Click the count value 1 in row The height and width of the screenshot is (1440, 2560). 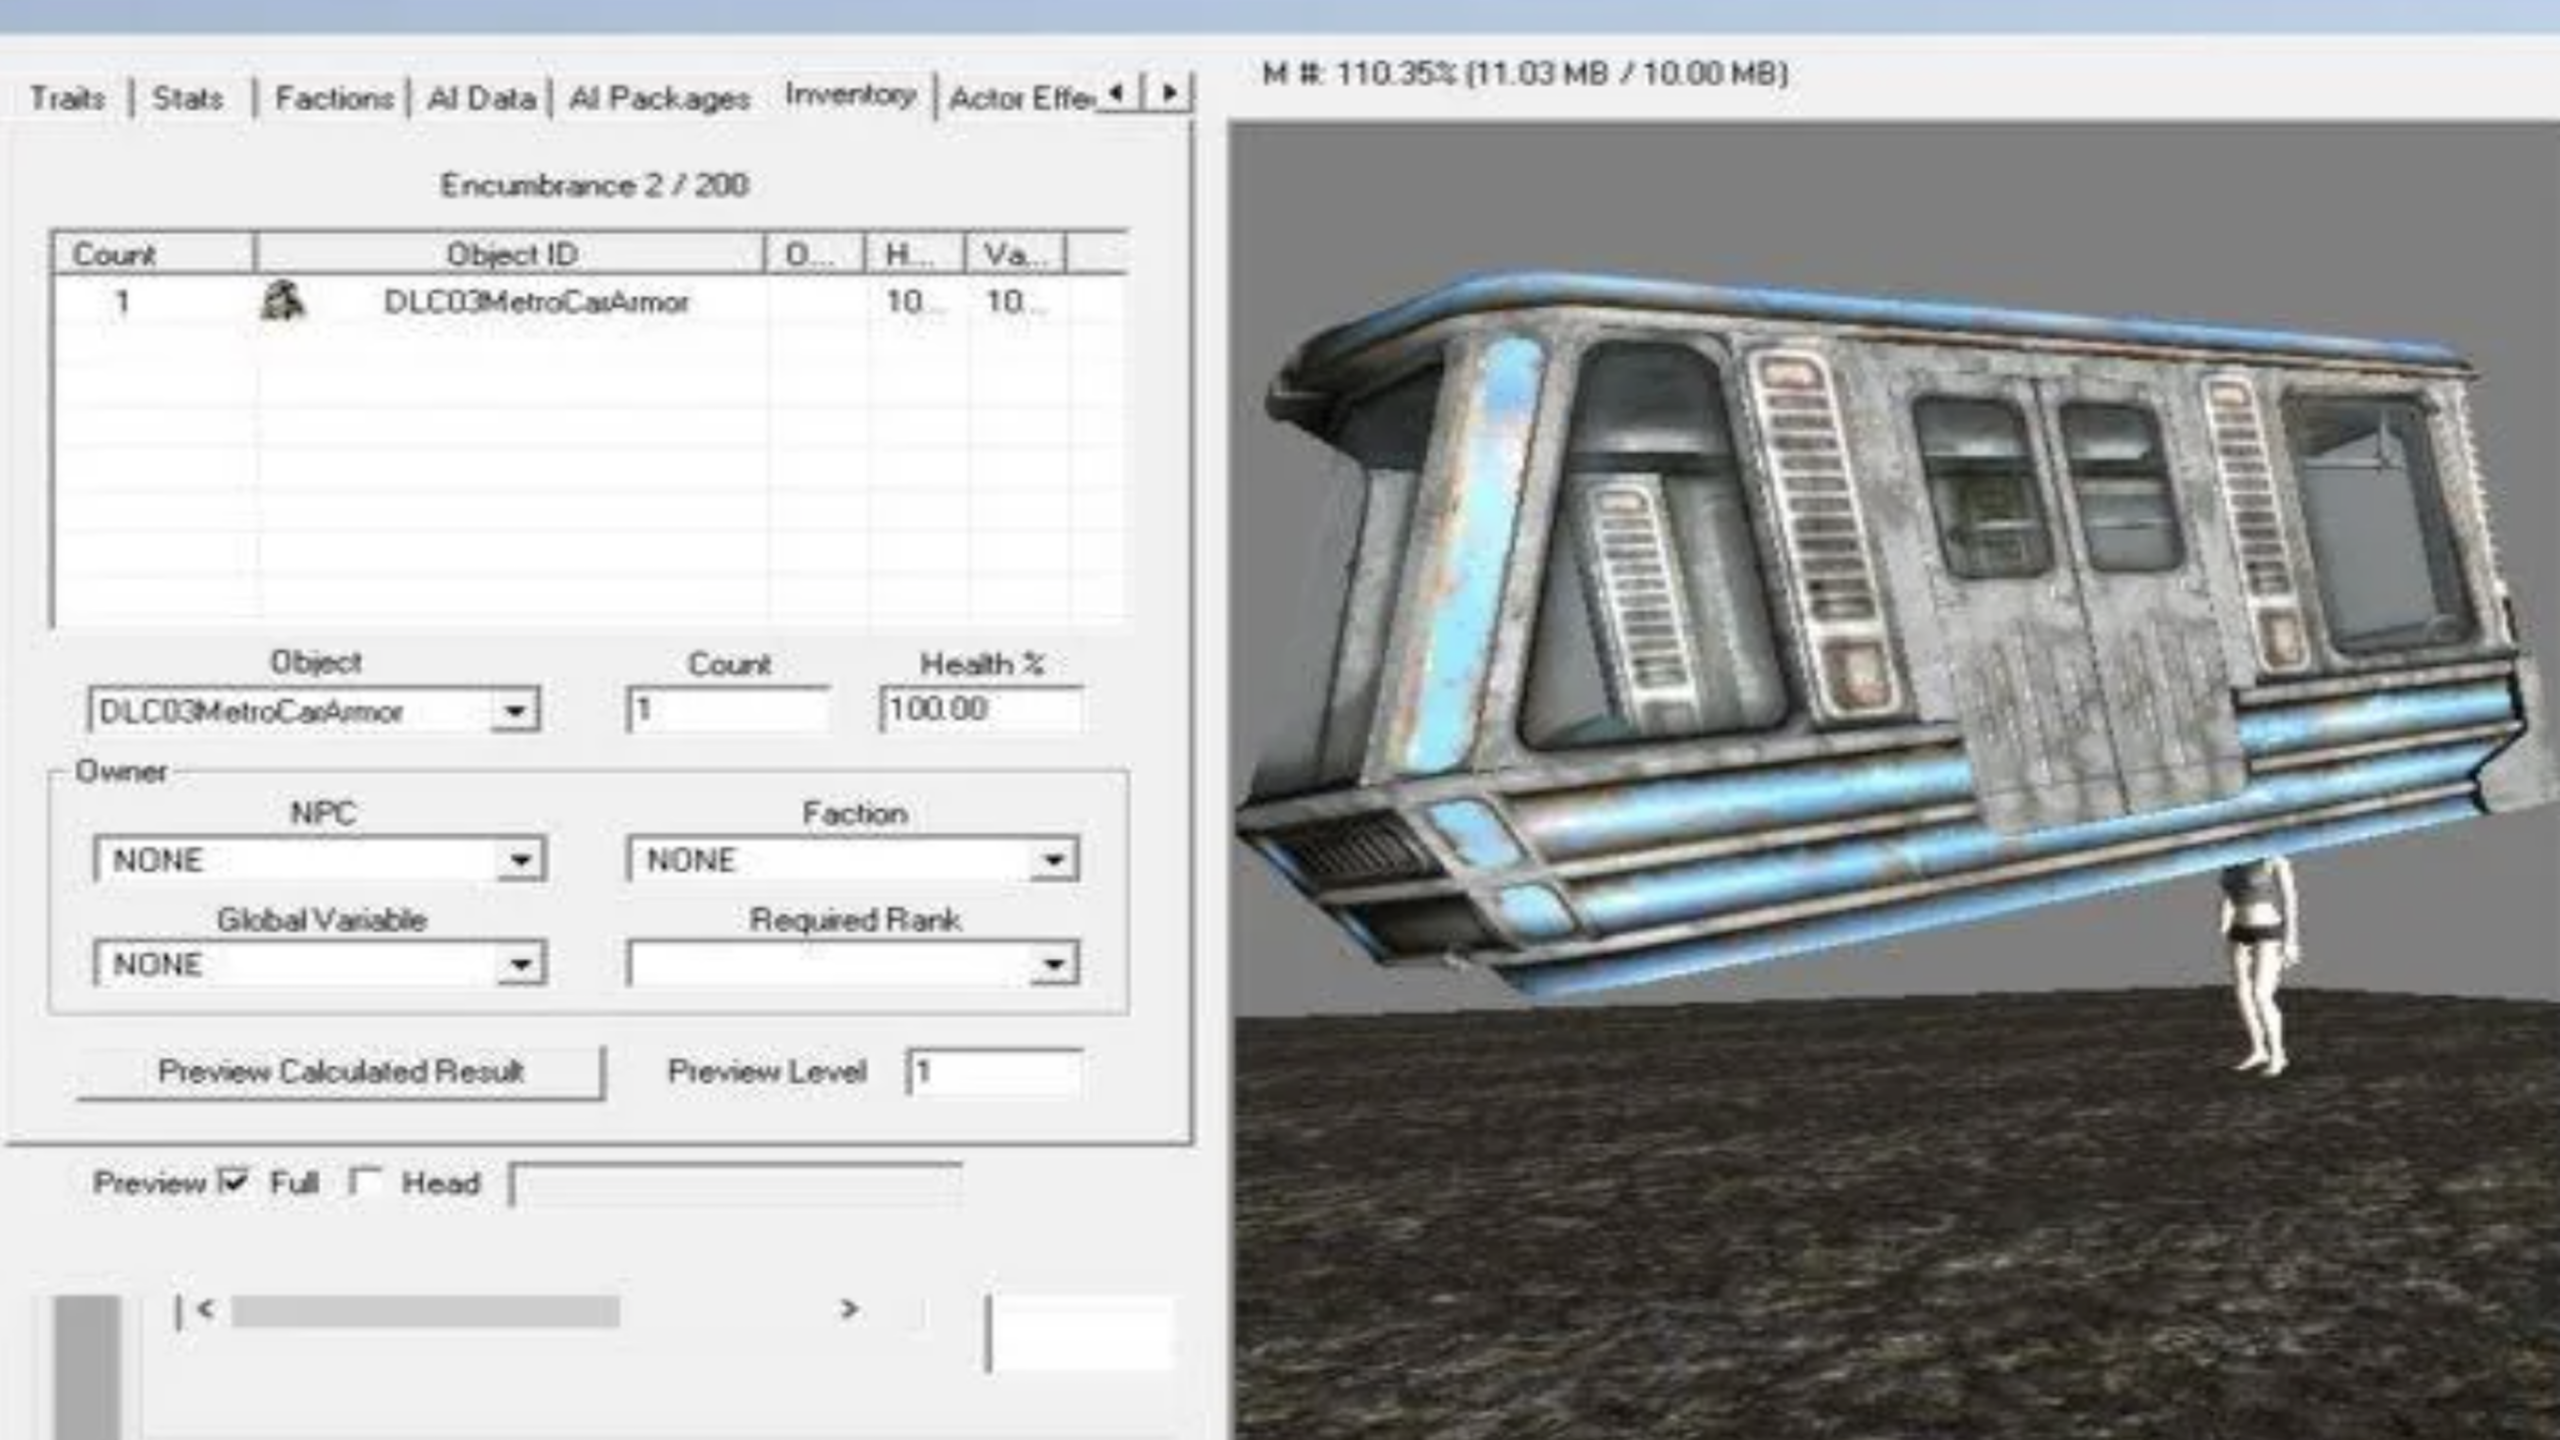[x=122, y=301]
